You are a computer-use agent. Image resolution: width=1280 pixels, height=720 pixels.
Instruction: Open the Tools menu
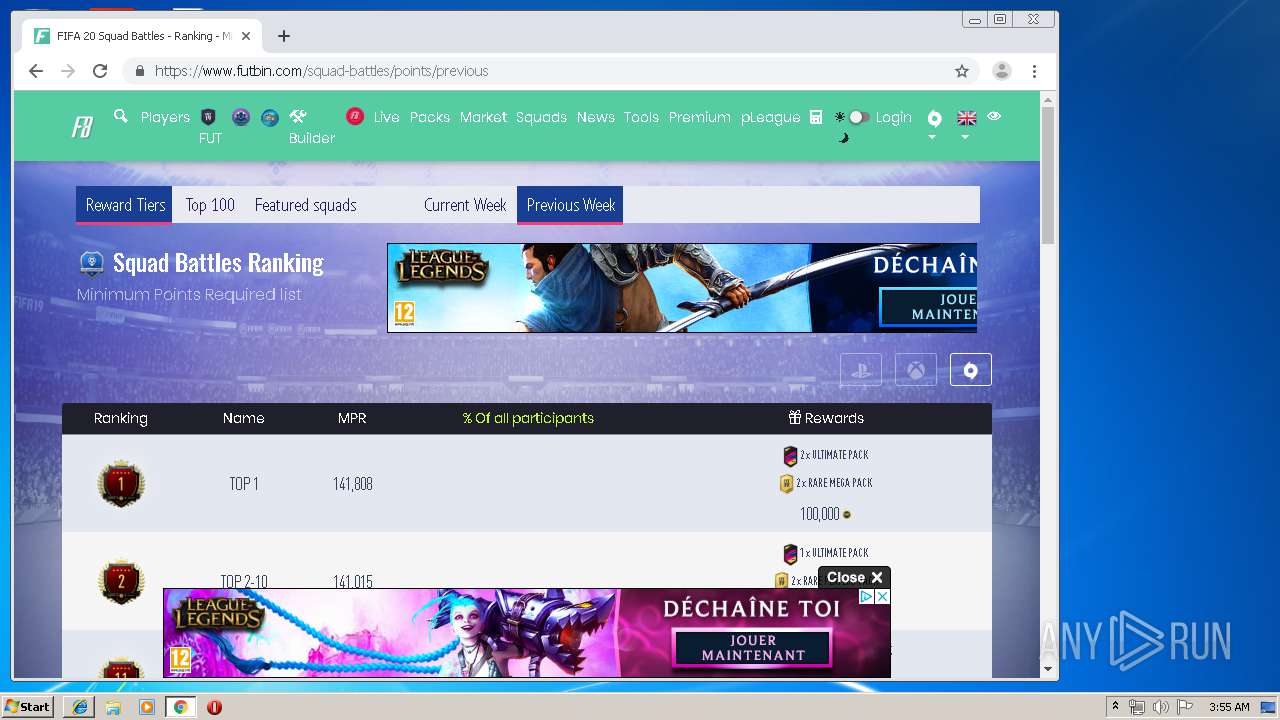[x=641, y=117]
